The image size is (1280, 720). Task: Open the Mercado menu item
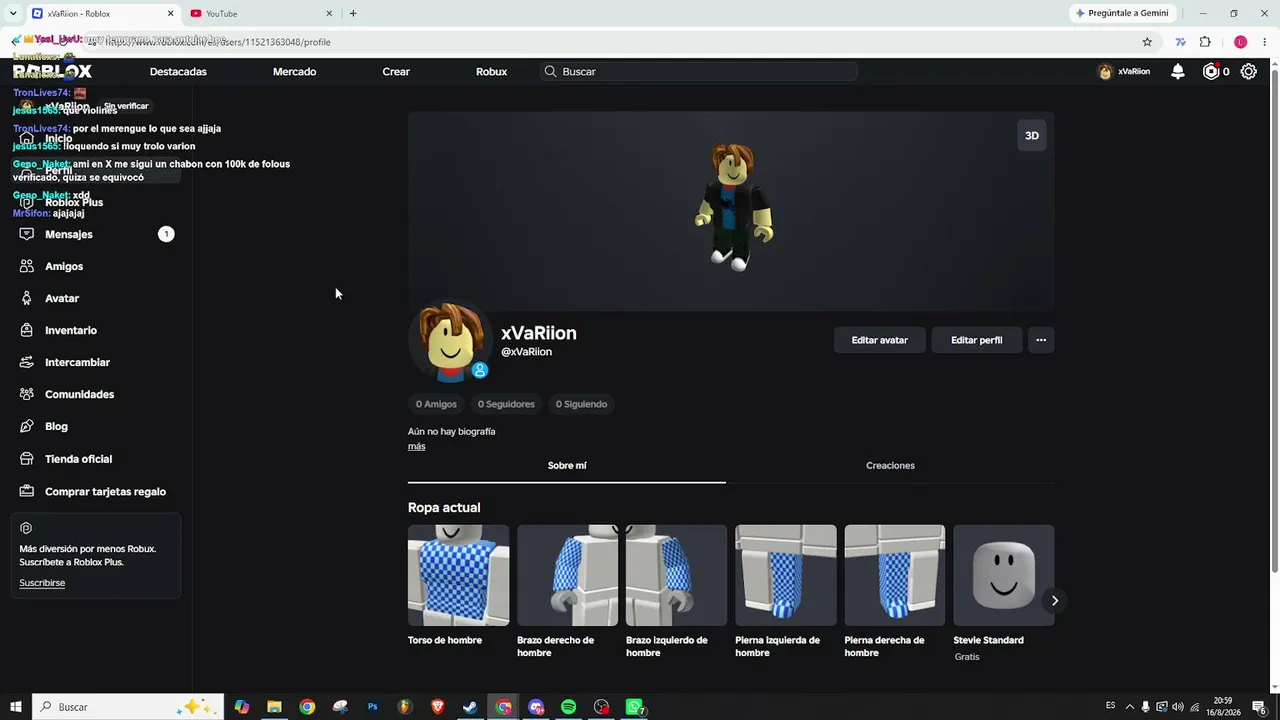tap(294, 72)
